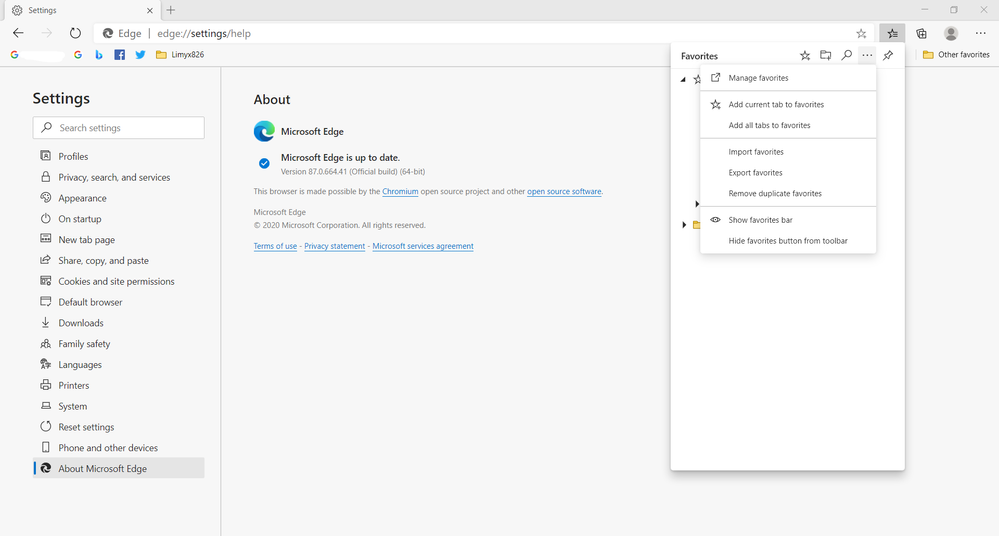Choose Add all tabs to favorites
This screenshot has height=536, width=999.
[x=788, y=126]
